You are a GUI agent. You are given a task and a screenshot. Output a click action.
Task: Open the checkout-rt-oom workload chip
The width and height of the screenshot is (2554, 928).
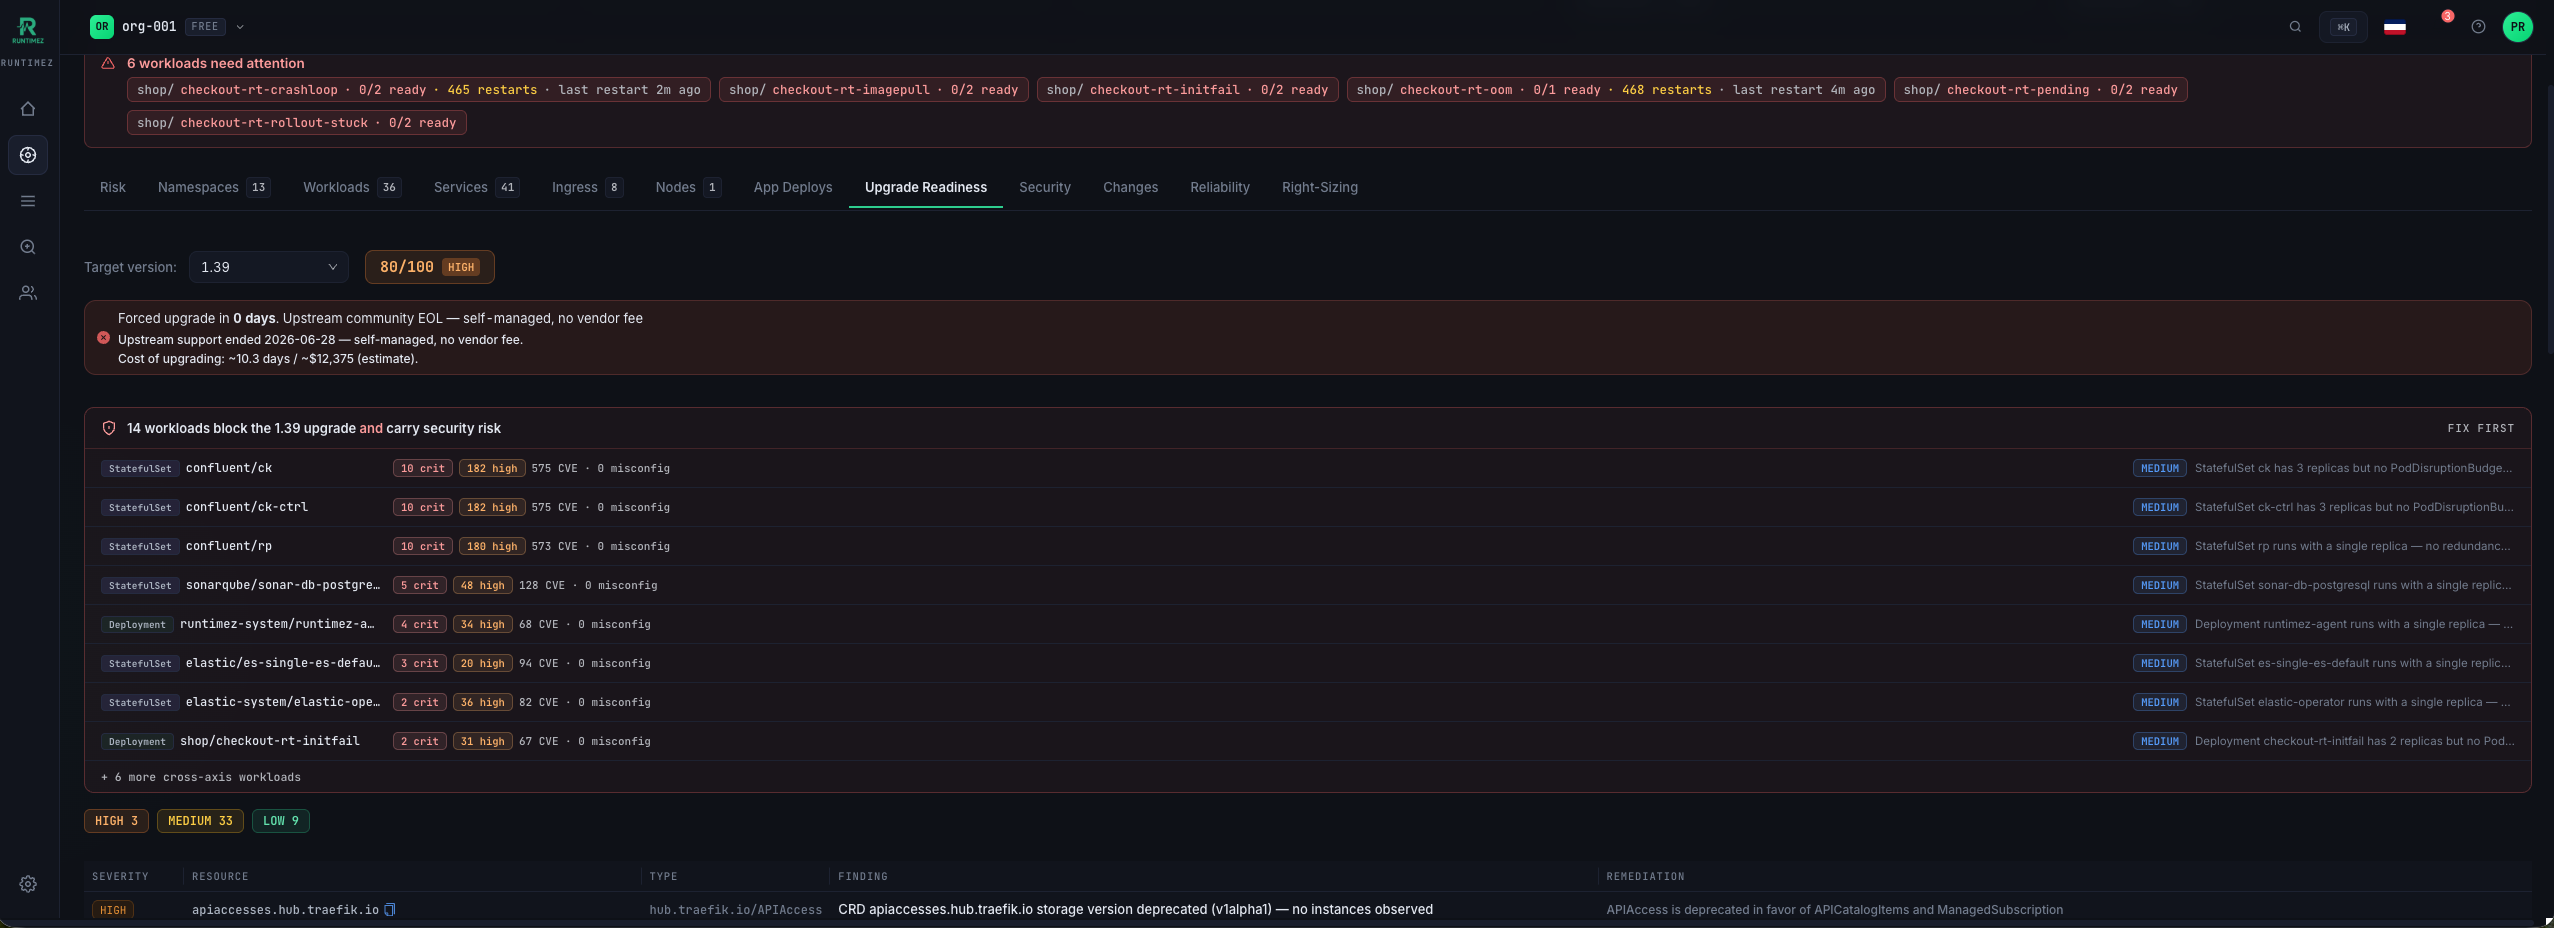pyautogui.click(x=1616, y=90)
